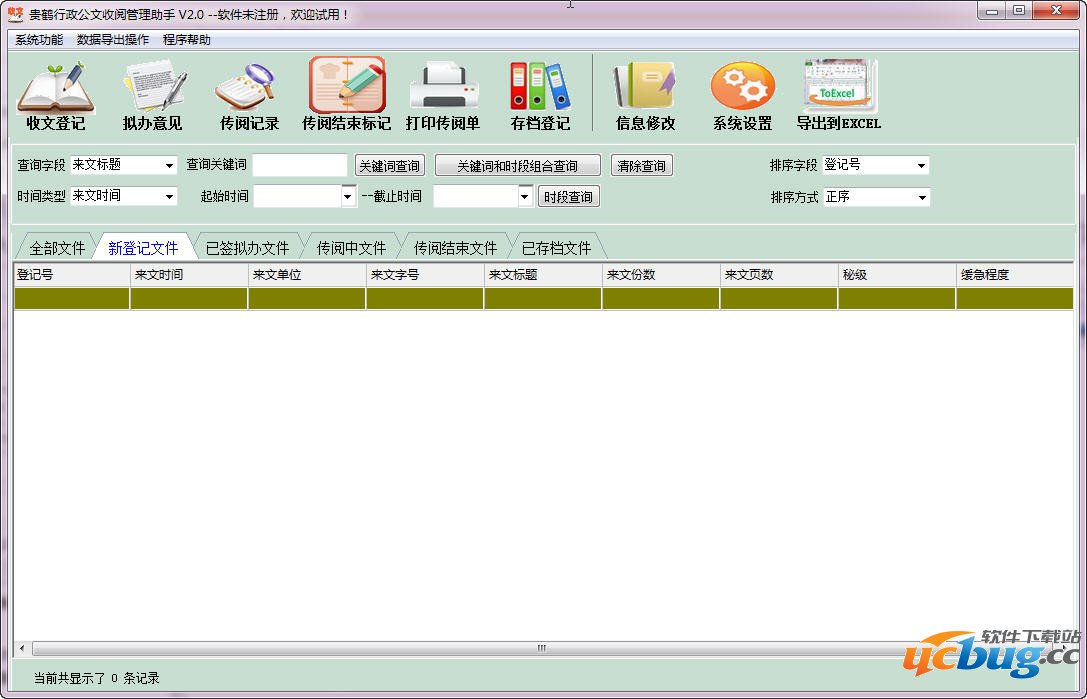
Task: Click the 拟办意见 paper and pen icon
Action: 153,88
